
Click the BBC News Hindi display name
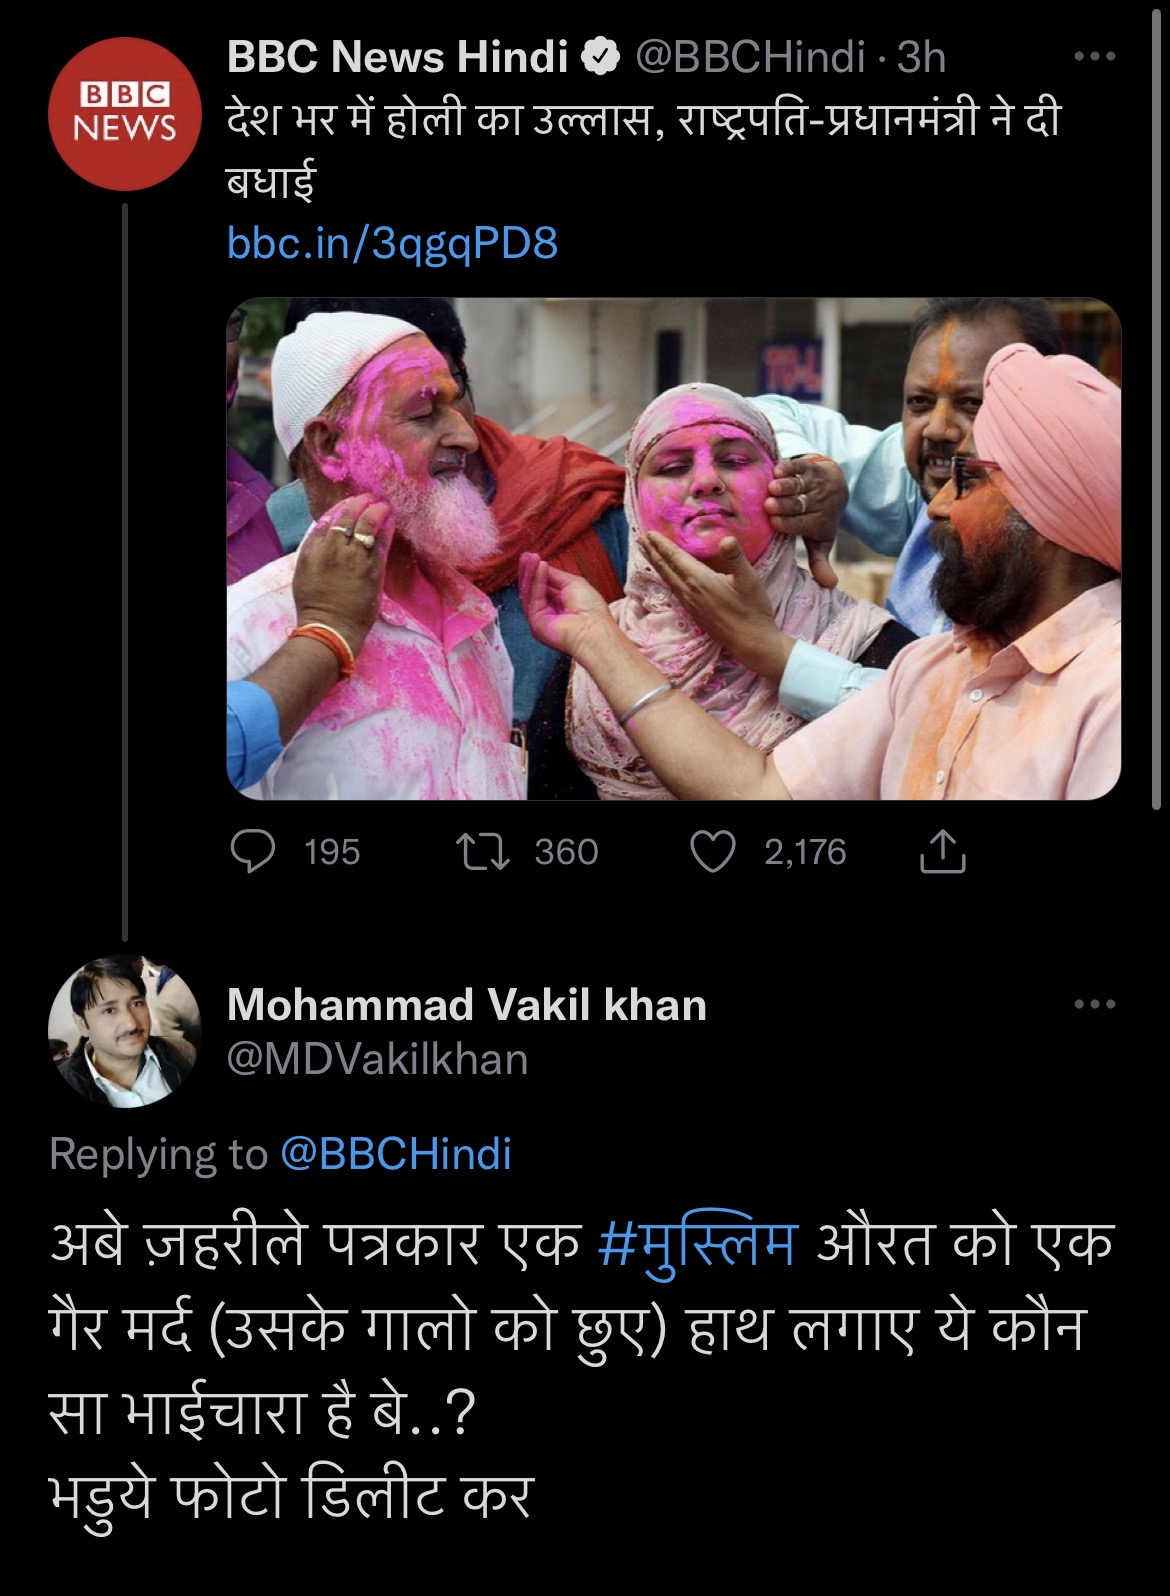(397, 57)
